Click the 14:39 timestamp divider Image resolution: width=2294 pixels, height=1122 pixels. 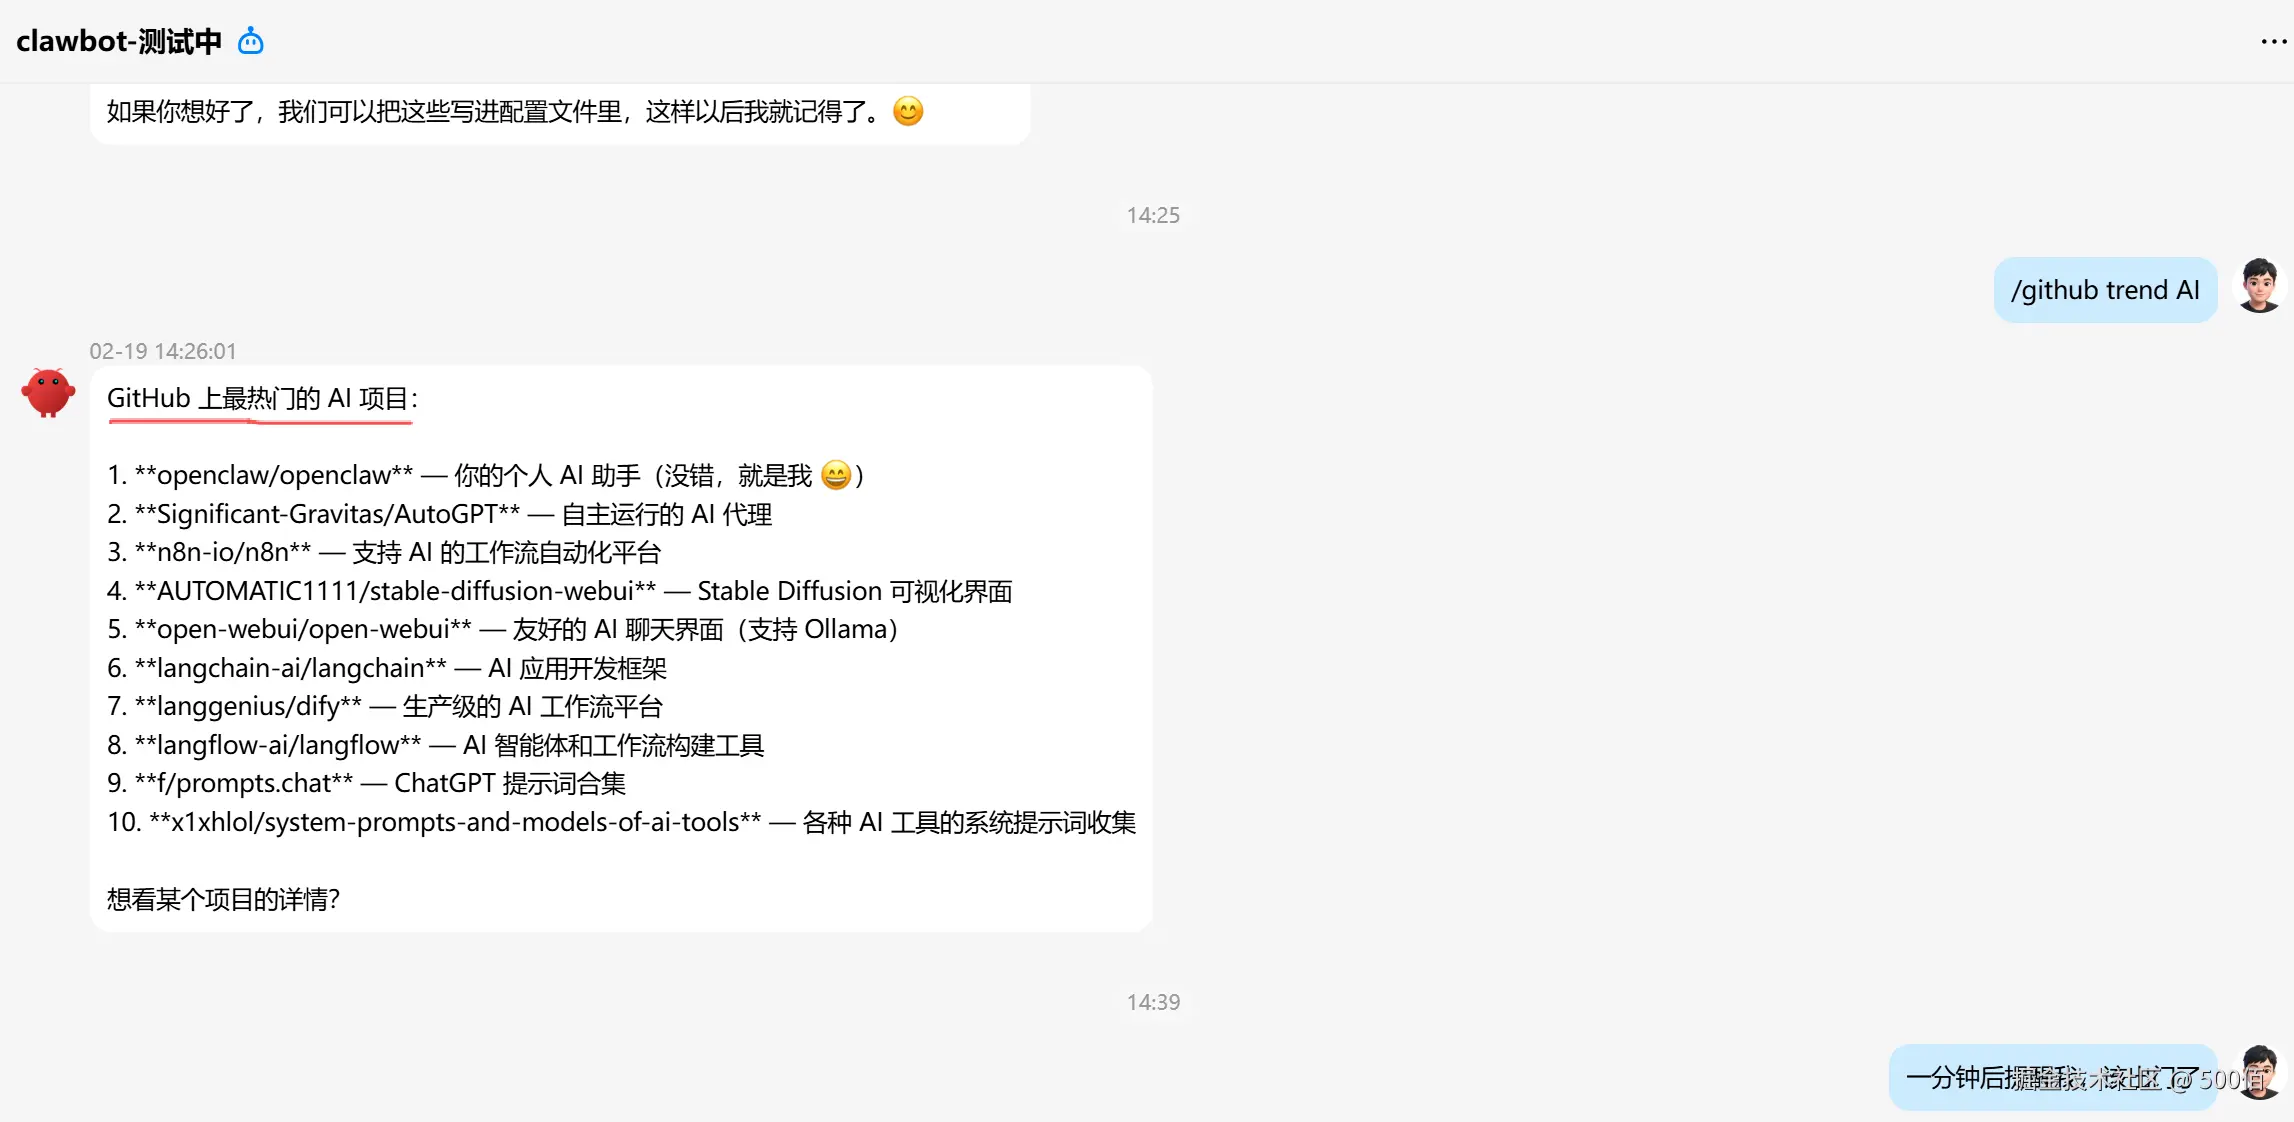click(1153, 1002)
